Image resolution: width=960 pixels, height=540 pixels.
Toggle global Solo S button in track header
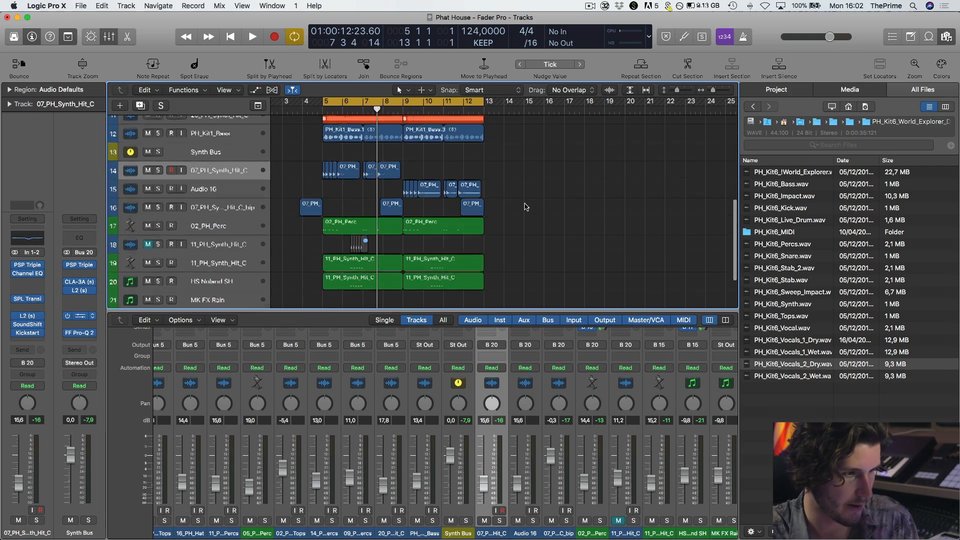tap(161, 105)
